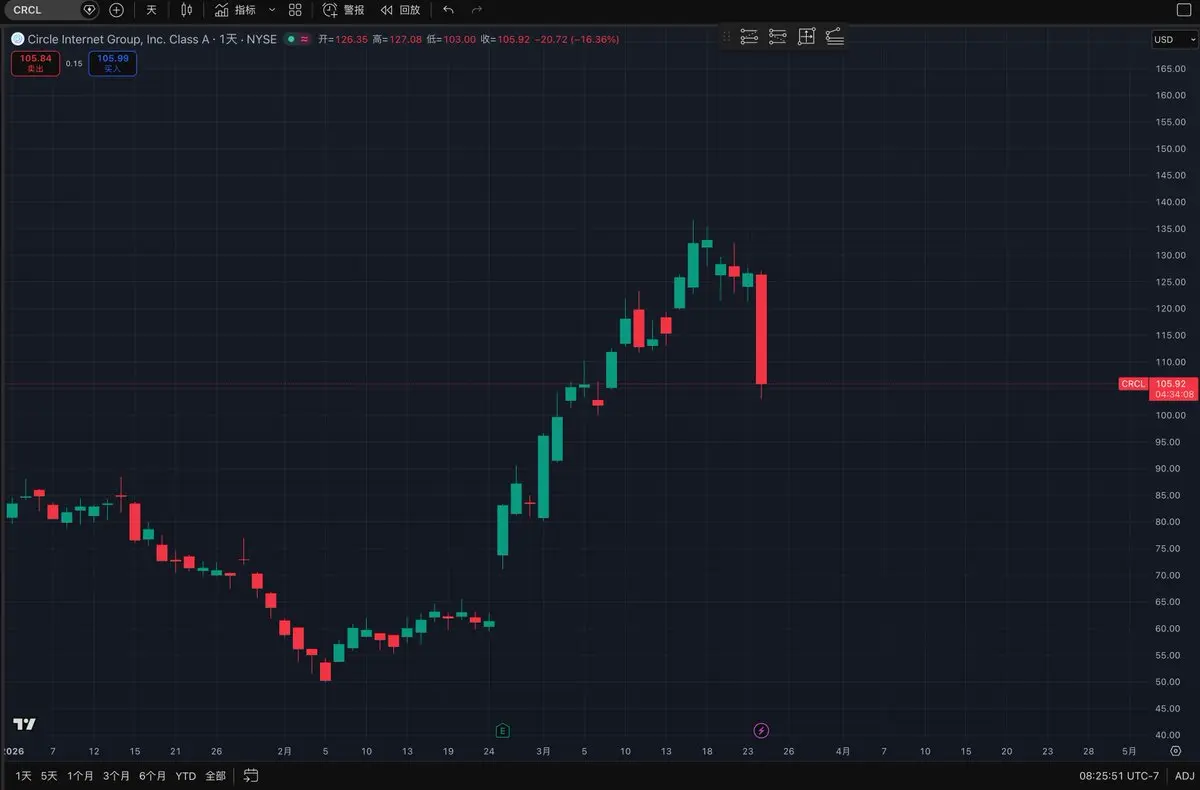Select the 1天 range
1200x790 pixels.
tap(24, 776)
